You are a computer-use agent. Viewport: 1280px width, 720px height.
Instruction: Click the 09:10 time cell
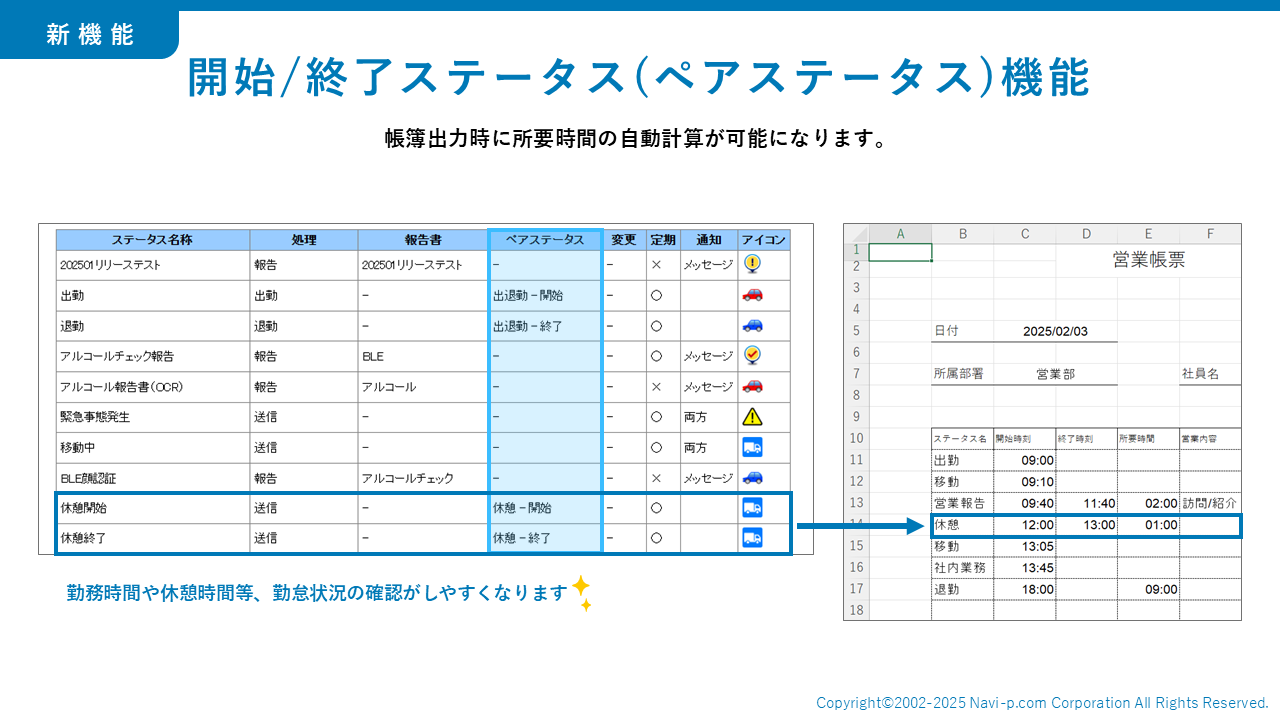[1024, 482]
